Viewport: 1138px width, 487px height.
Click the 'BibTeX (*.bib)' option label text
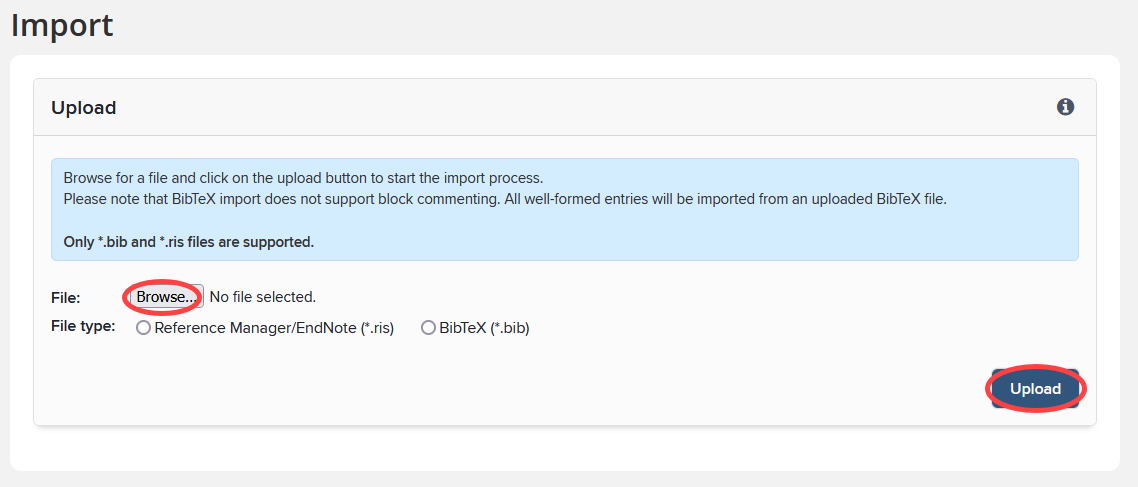[x=484, y=328]
